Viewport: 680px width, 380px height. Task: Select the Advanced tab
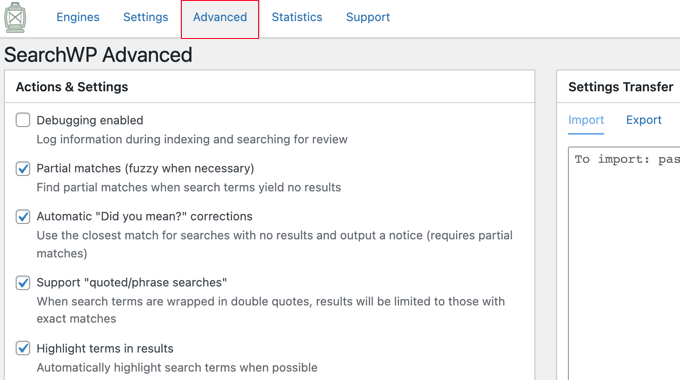(x=220, y=17)
